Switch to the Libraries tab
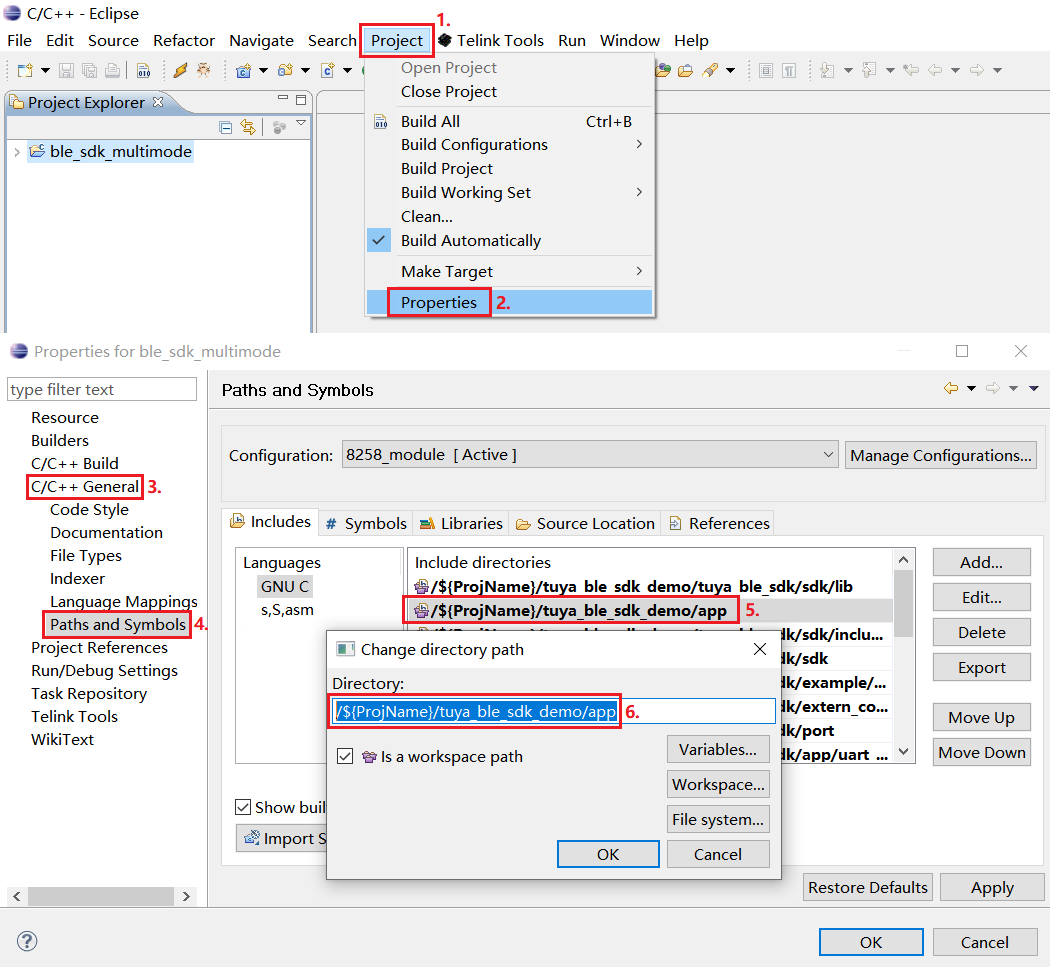1050x967 pixels. [x=461, y=523]
